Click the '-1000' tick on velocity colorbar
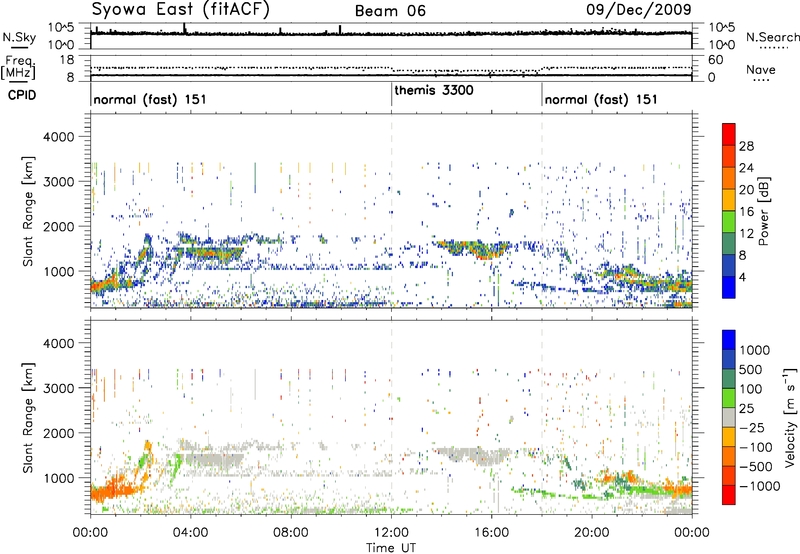800x554 pixels. click(760, 486)
